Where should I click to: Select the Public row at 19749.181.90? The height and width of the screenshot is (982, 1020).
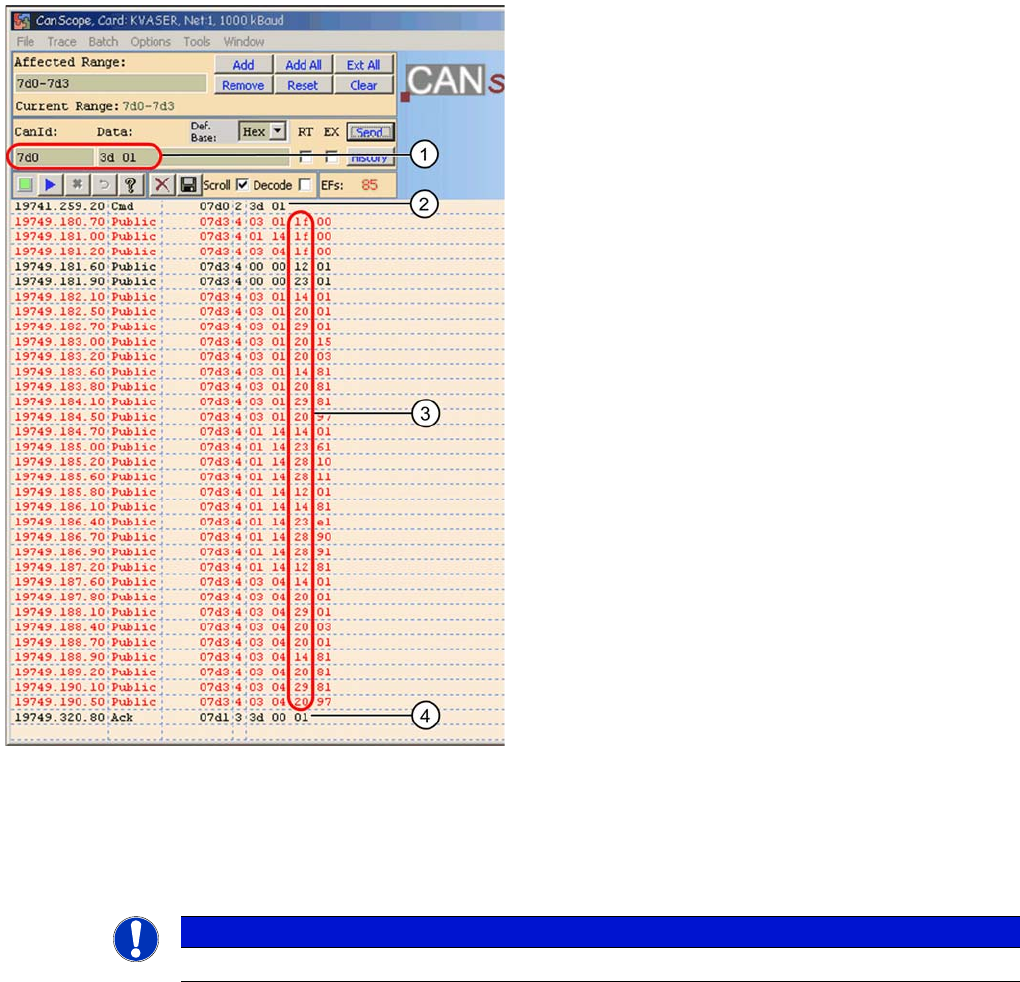coord(257,282)
